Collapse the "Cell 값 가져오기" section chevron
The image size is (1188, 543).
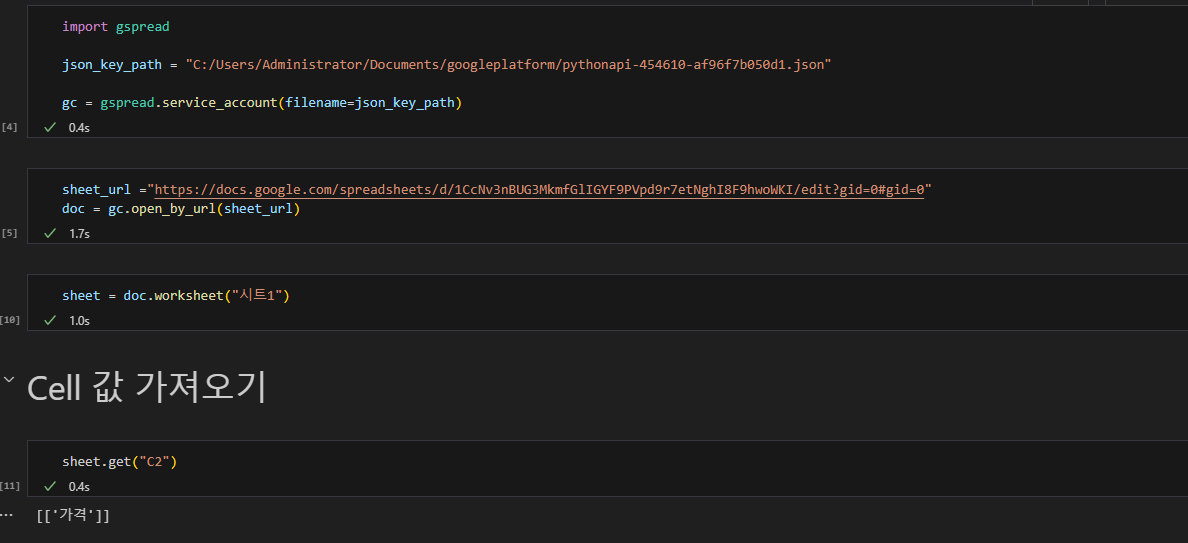tap(8, 379)
